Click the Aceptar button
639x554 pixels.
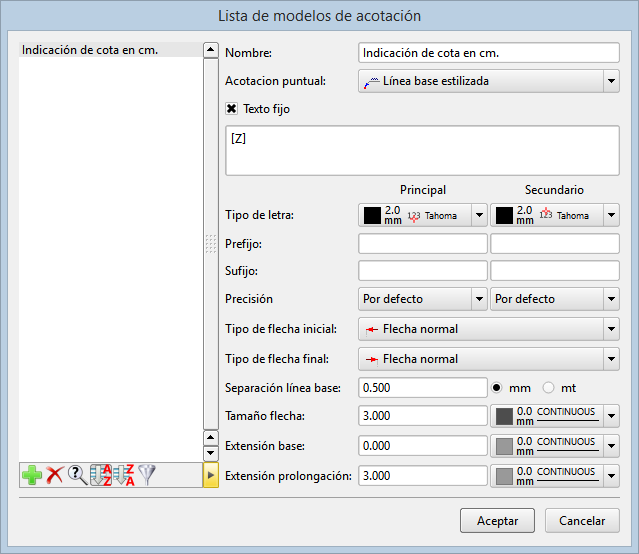(497, 521)
